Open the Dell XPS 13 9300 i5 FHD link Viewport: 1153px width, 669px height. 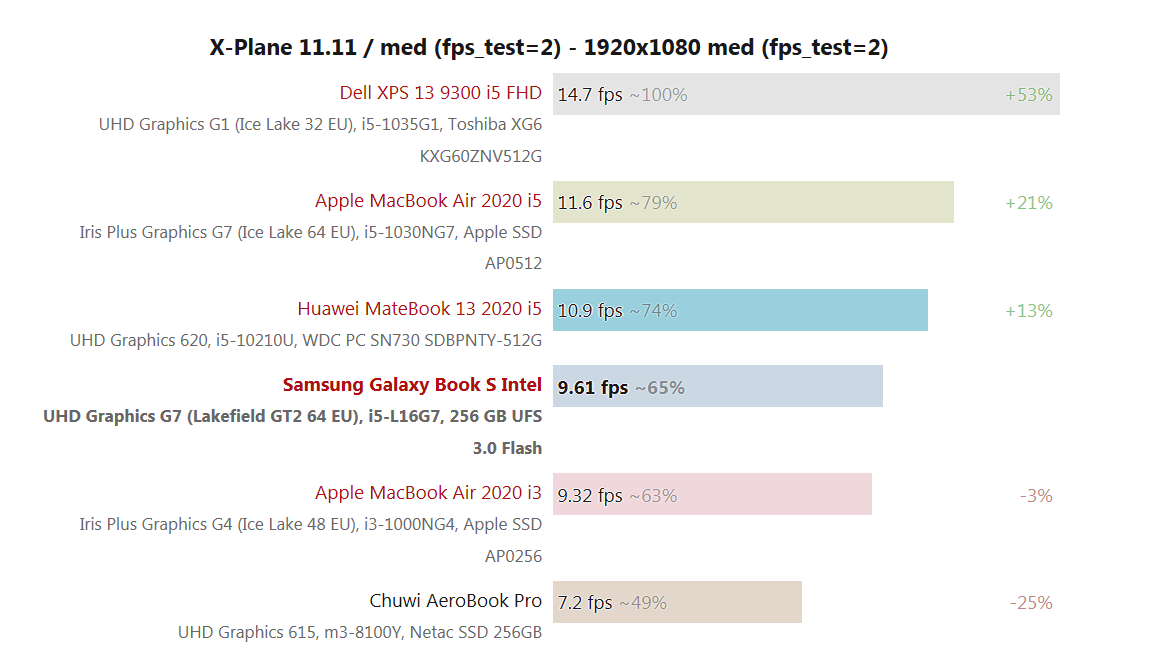(440, 93)
